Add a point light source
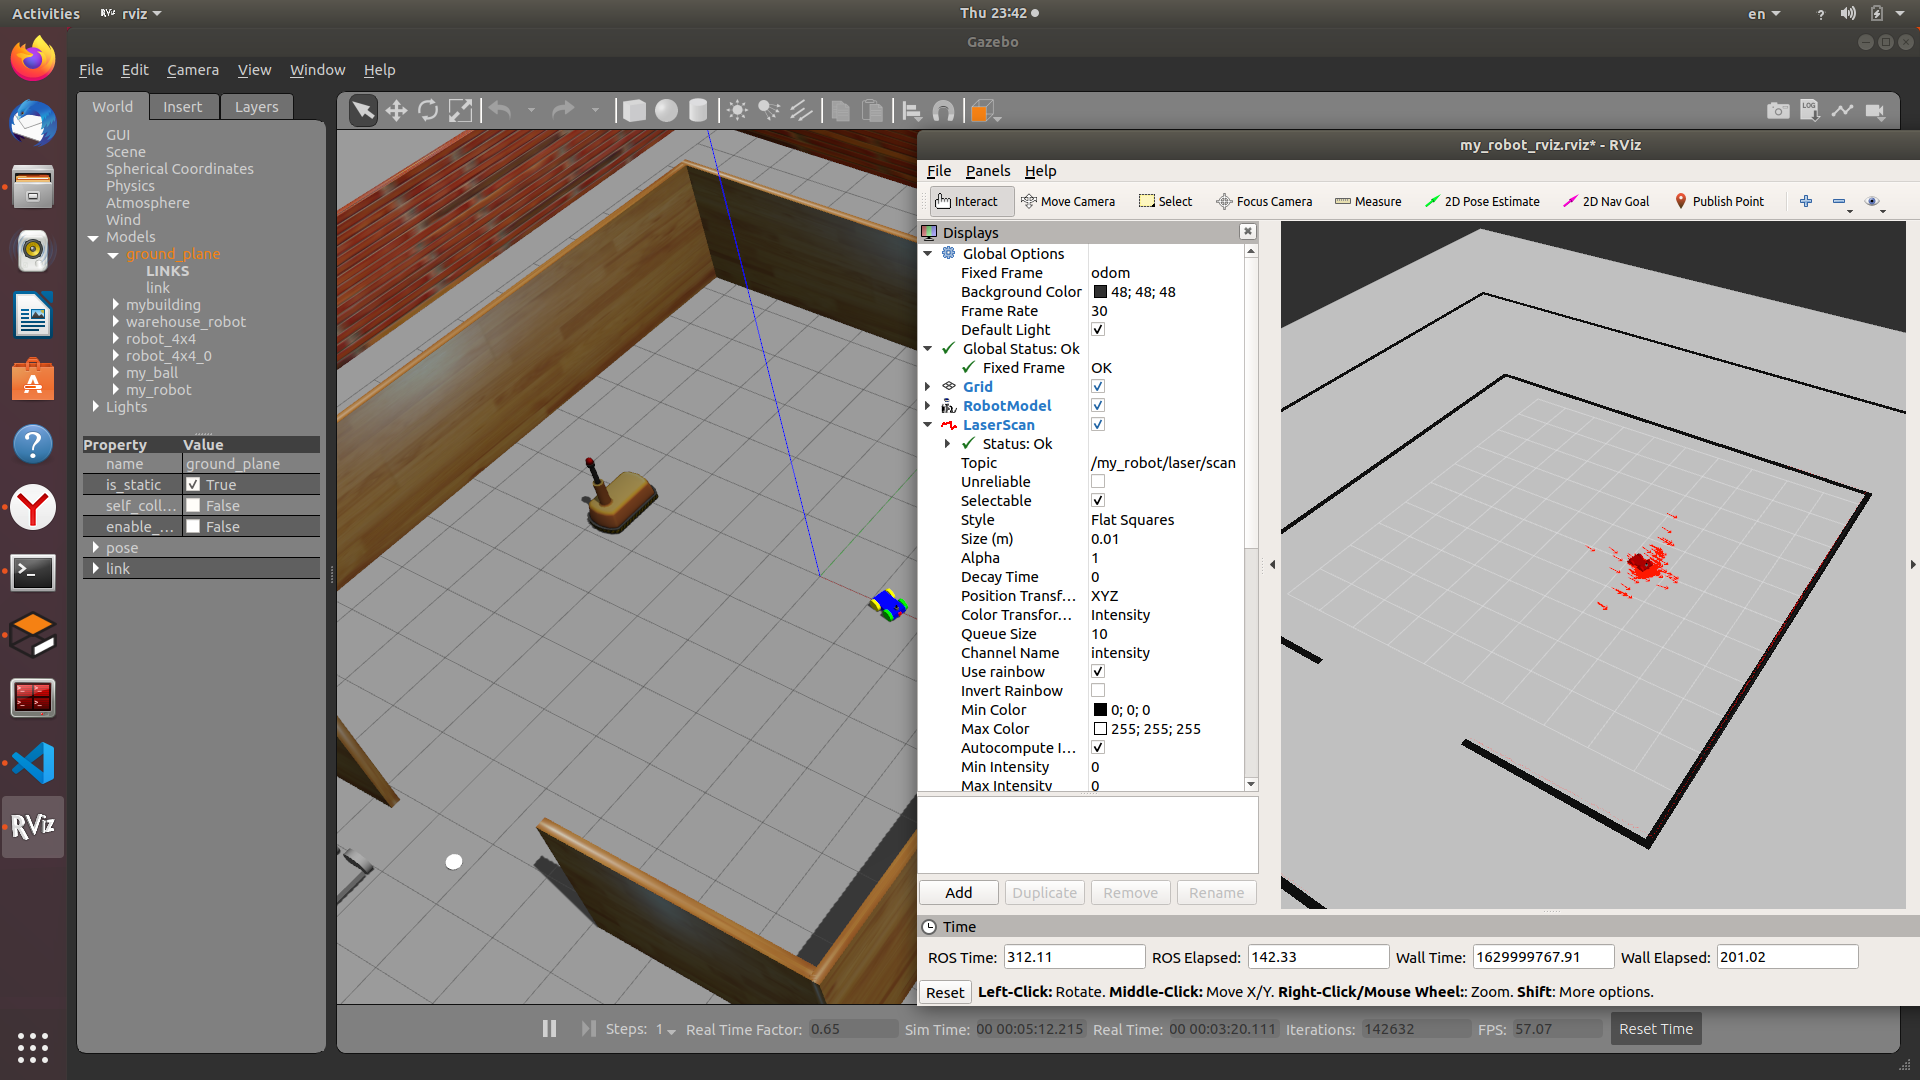1920x1080 pixels. pos(737,111)
